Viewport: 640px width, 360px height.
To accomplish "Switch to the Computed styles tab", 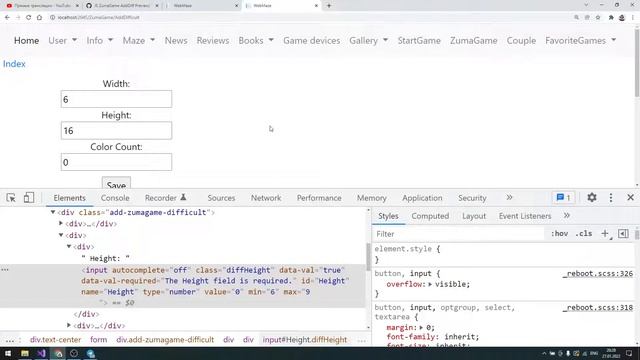I will pyautogui.click(x=430, y=216).
